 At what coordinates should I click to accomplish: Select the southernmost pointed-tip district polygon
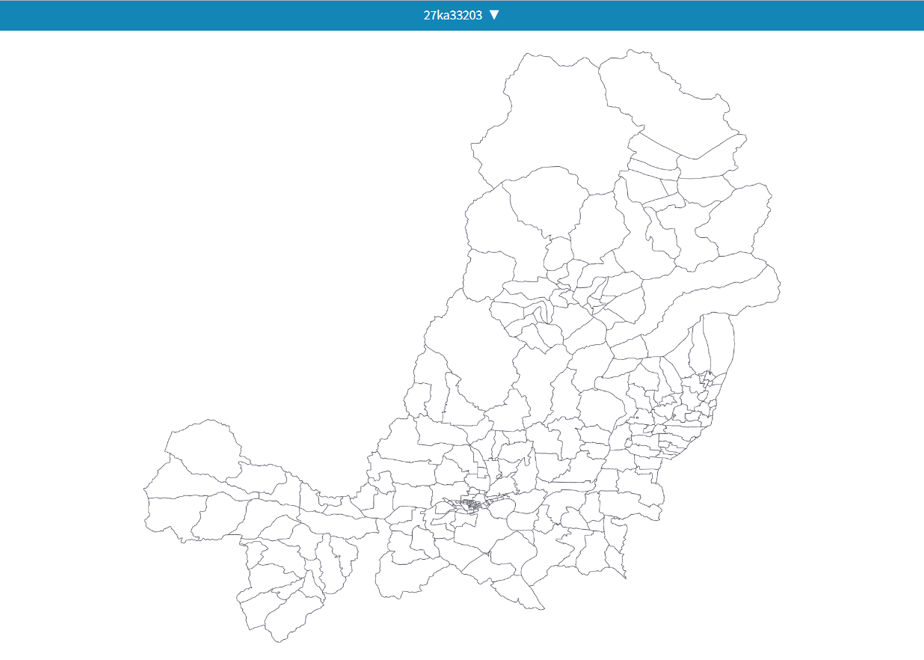(x=519, y=592)
